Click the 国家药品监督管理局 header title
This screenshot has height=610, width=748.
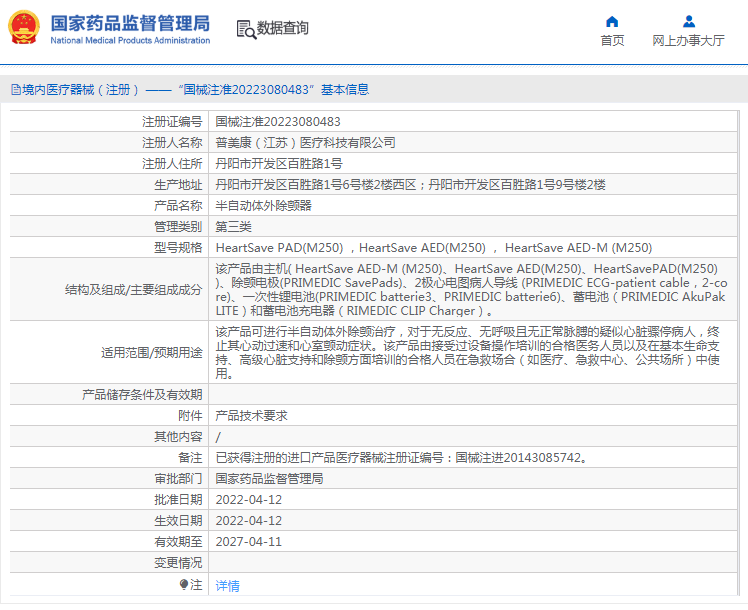(x=130, y=22)
